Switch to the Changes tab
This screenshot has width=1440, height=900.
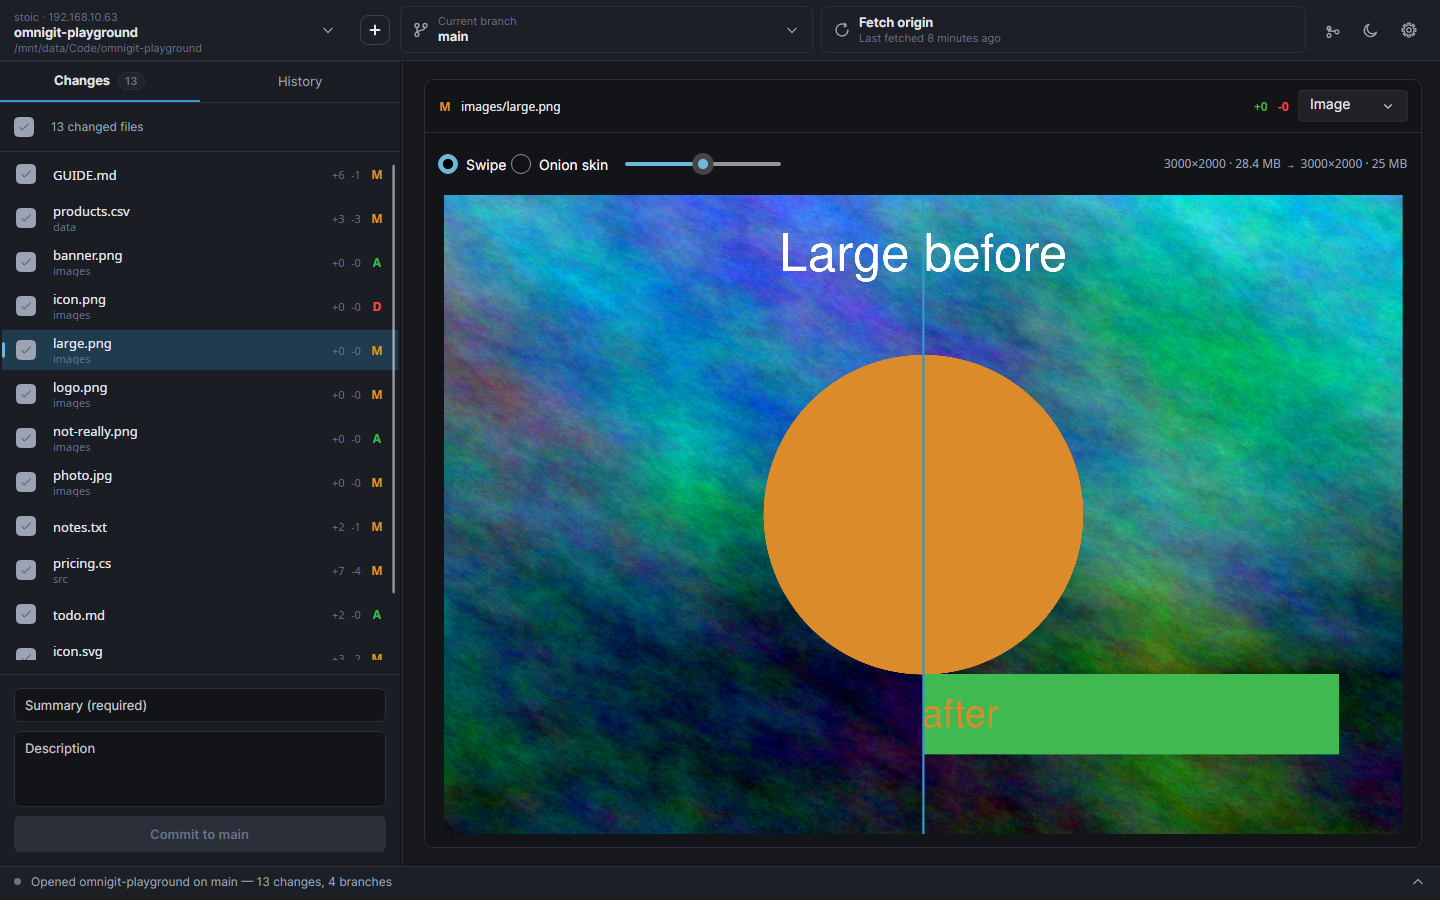point(99,81)
